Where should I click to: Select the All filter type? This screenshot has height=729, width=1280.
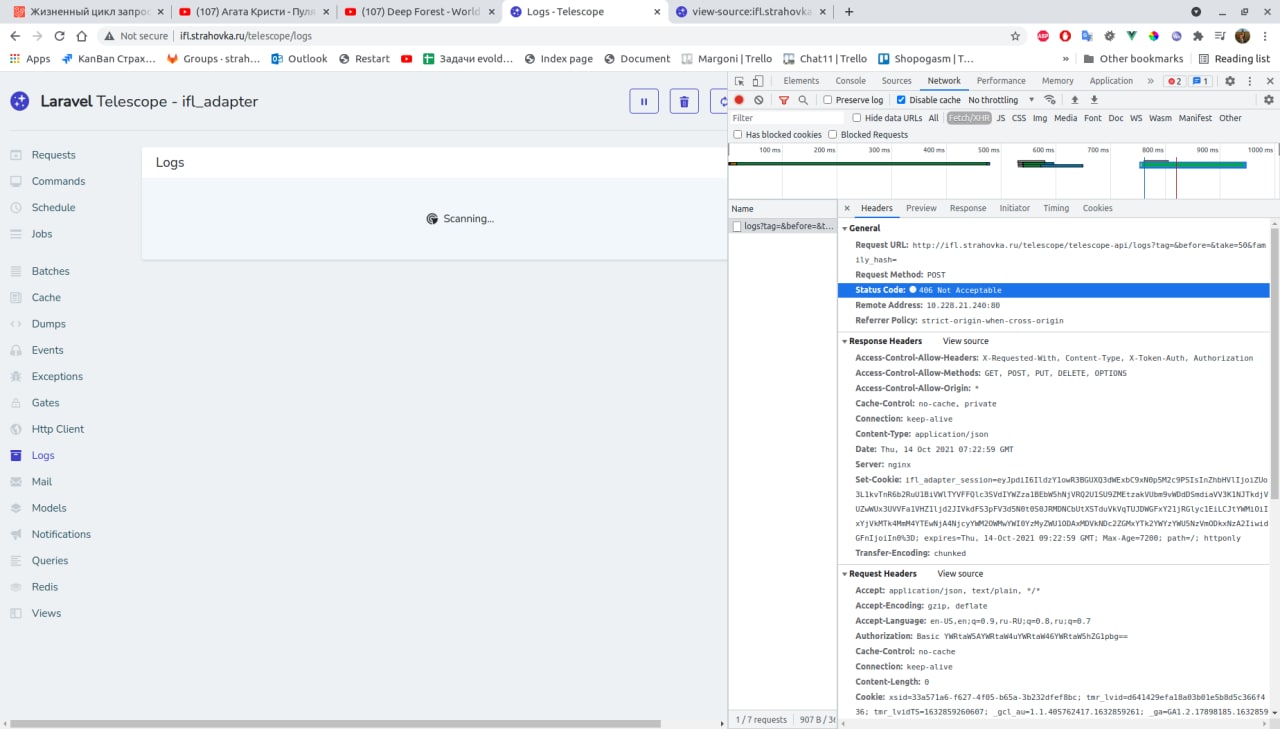(933, 118)
